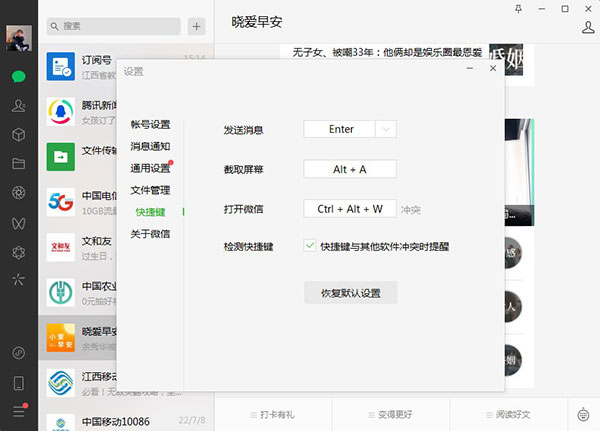600x431 pixels.
Task: Click the Ctrl + Alt + W shortcut field
Action: pos(350,209)
